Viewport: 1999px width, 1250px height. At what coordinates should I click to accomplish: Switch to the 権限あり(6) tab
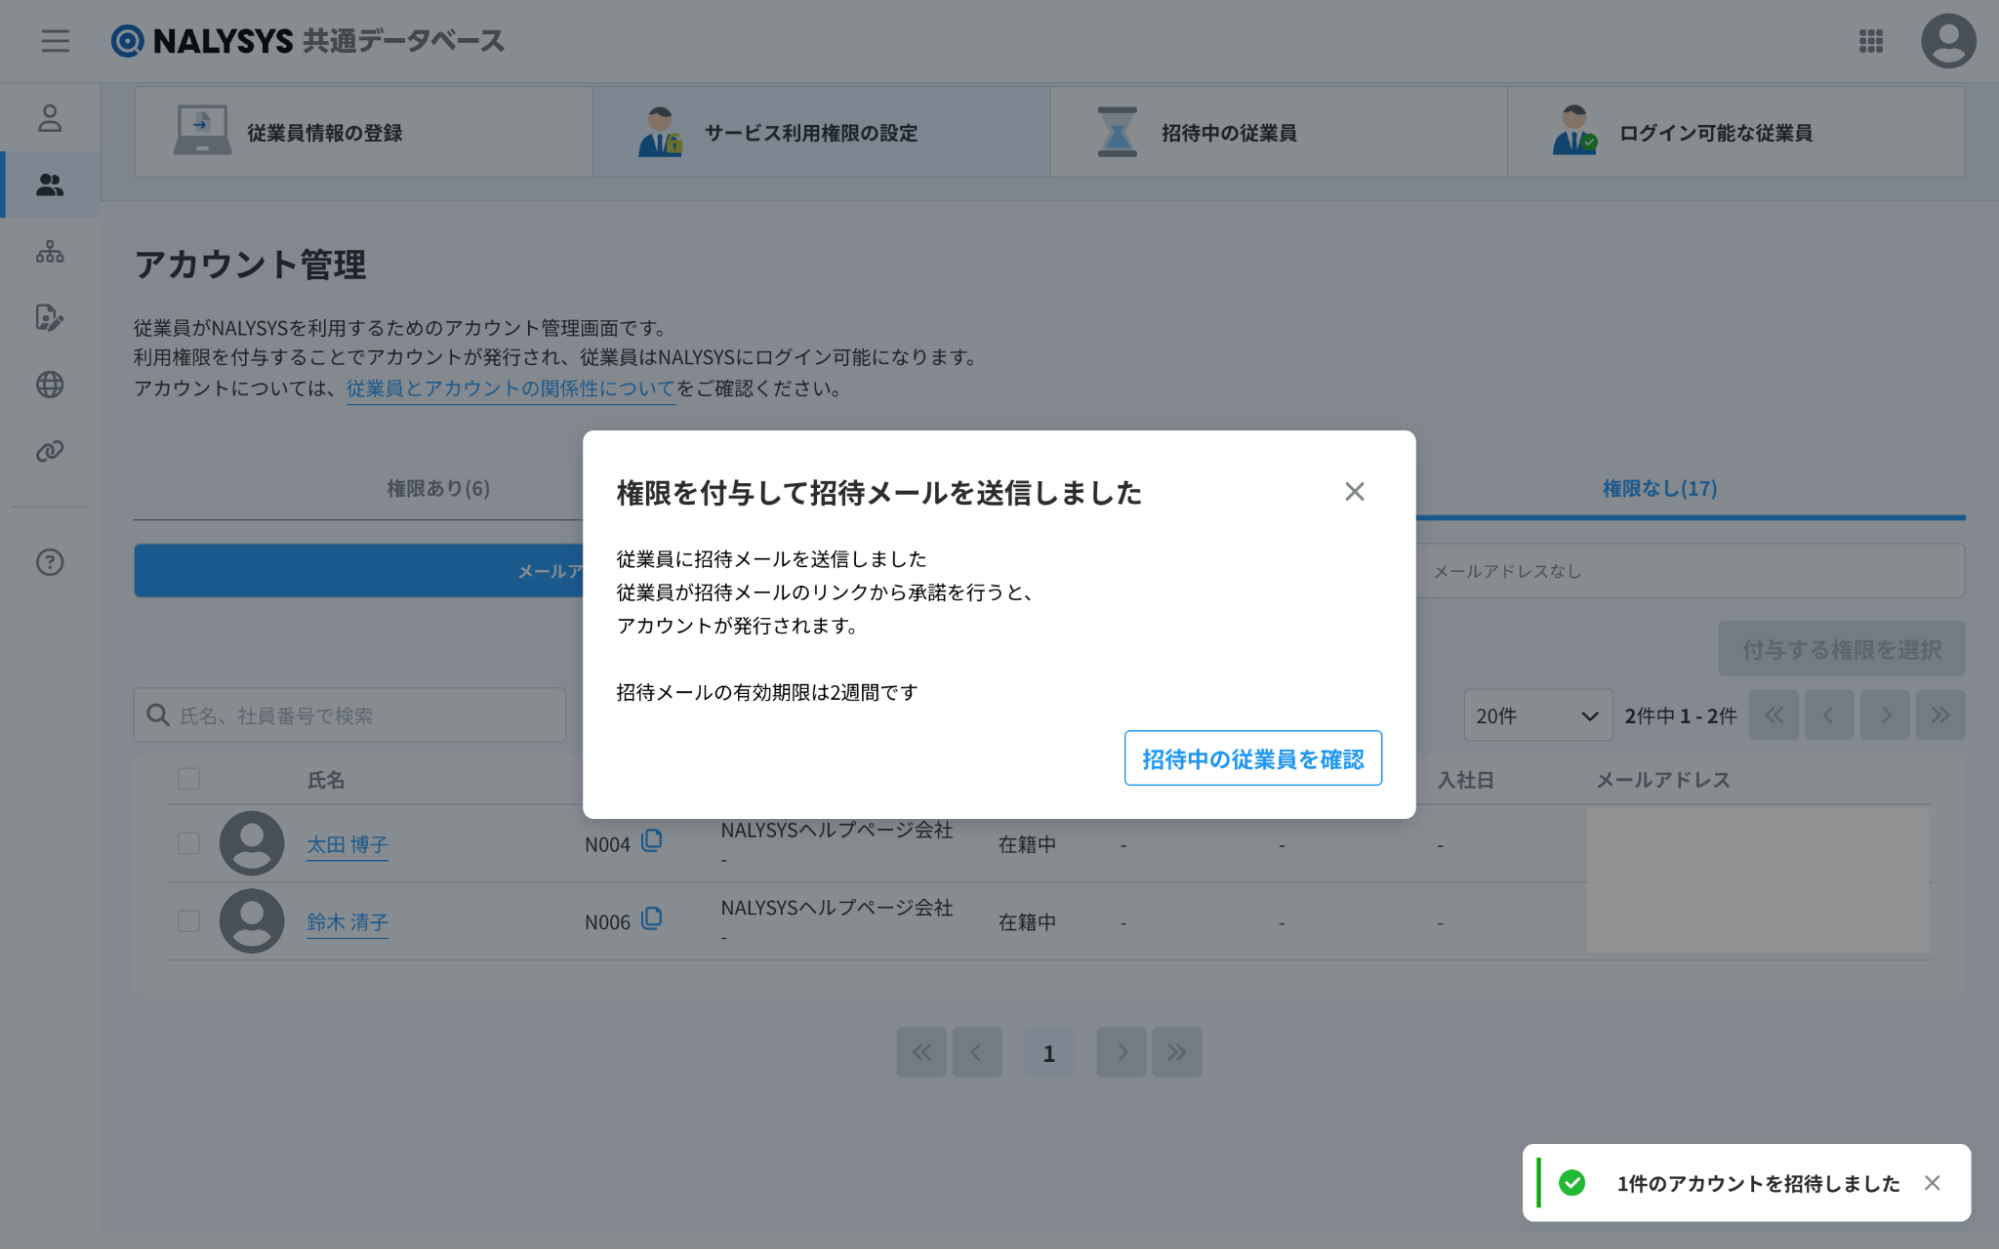(x=438, y=489)
